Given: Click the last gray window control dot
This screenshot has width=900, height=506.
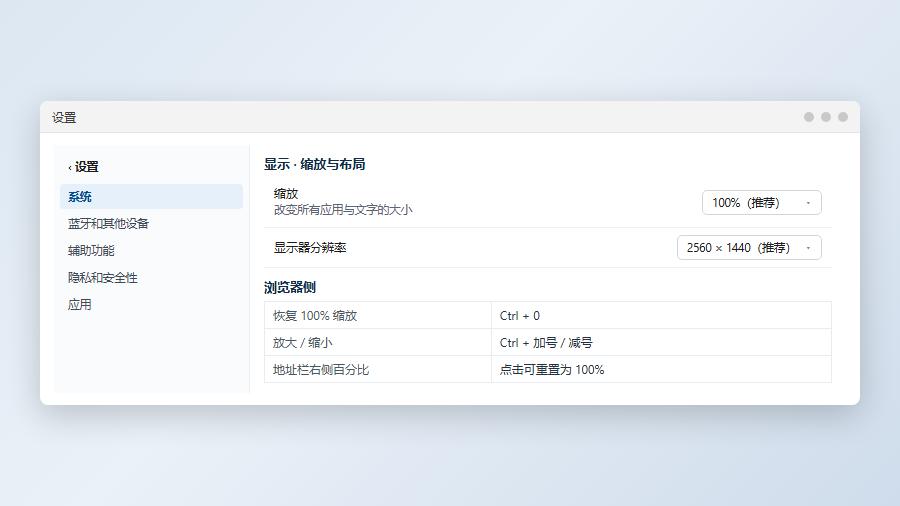Looking at the screenshot, I should 843,117.
